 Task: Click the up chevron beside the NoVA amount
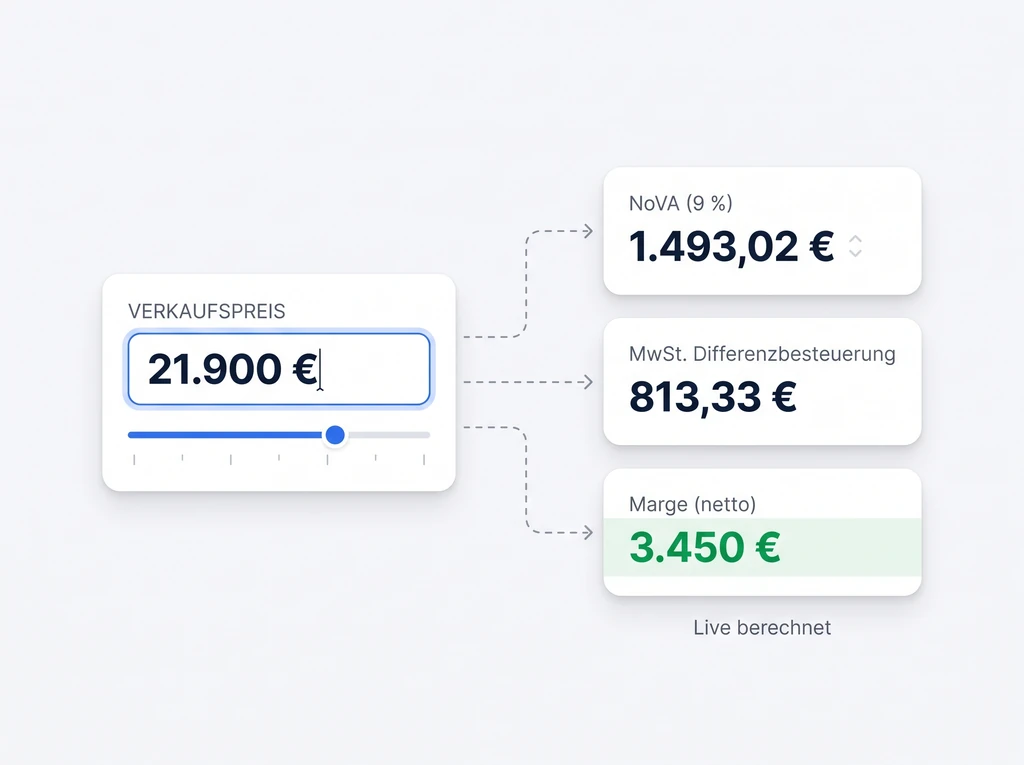click(x=855, y=239)
